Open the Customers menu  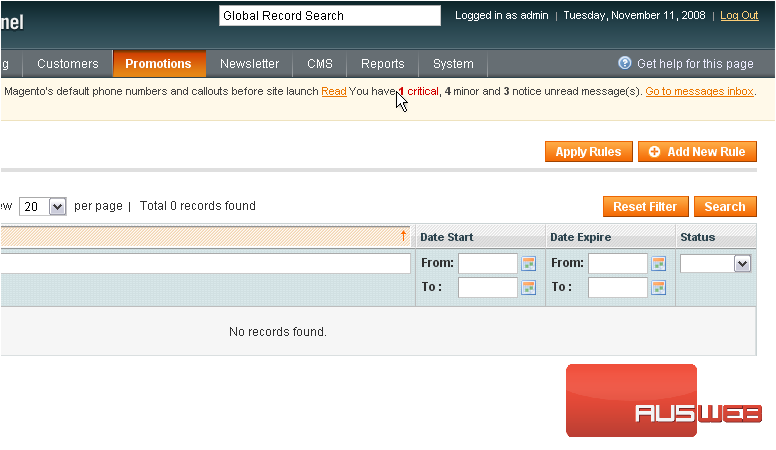[68, 64]
